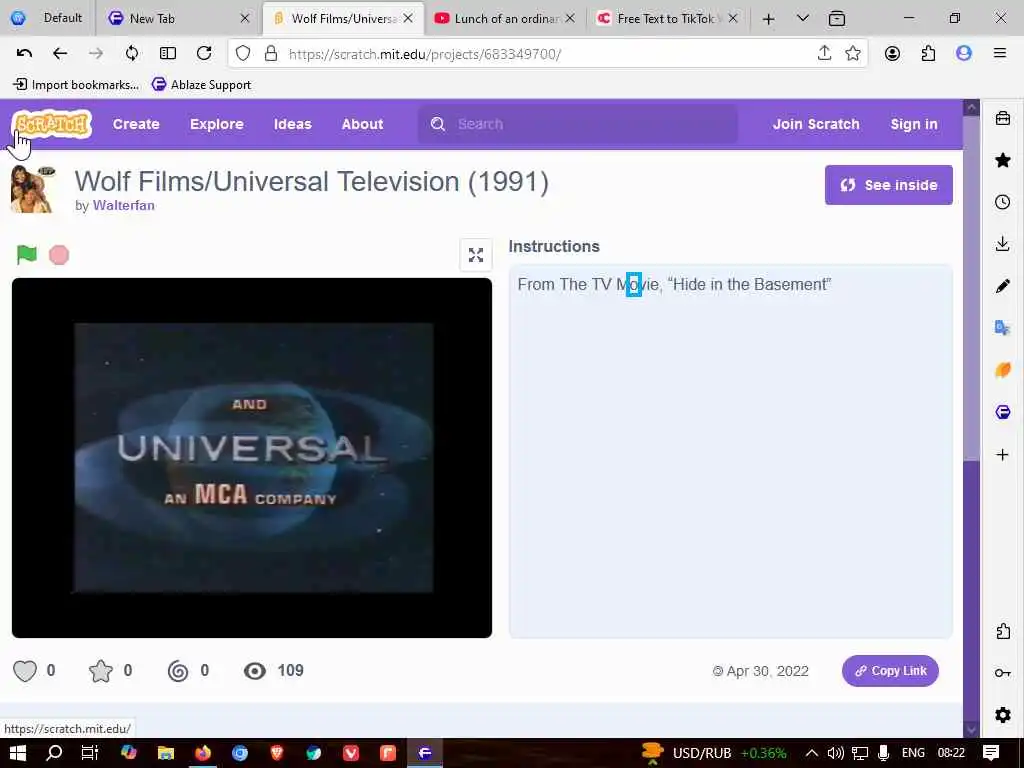Click Join Scratch link
Screen dimensions: 1024x768
816,124
